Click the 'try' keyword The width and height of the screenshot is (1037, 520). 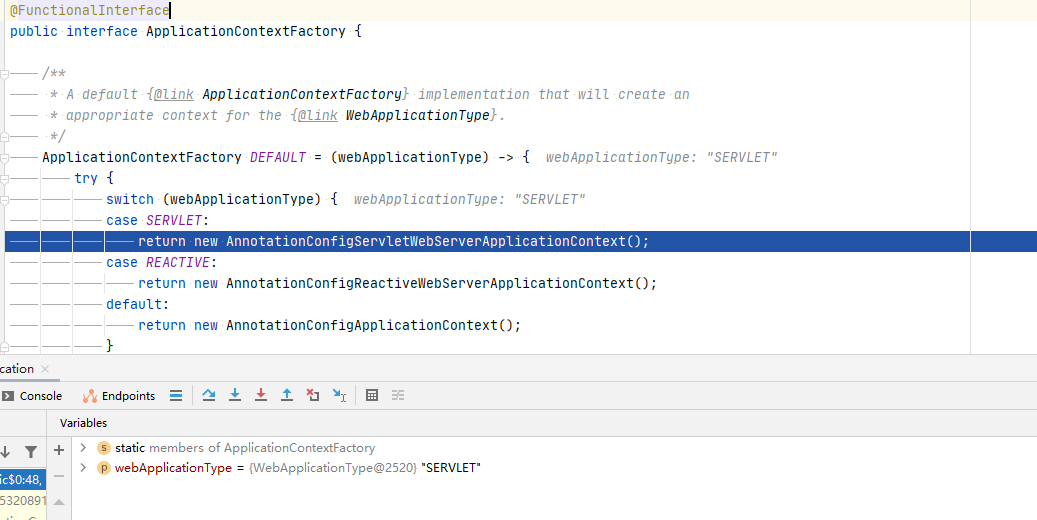[86, 178]
